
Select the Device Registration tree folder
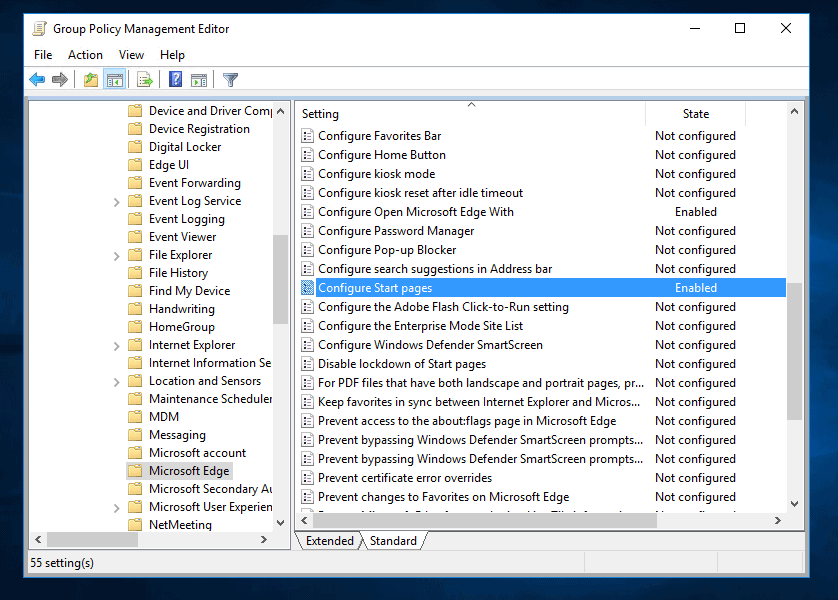(x=199, y=129)
